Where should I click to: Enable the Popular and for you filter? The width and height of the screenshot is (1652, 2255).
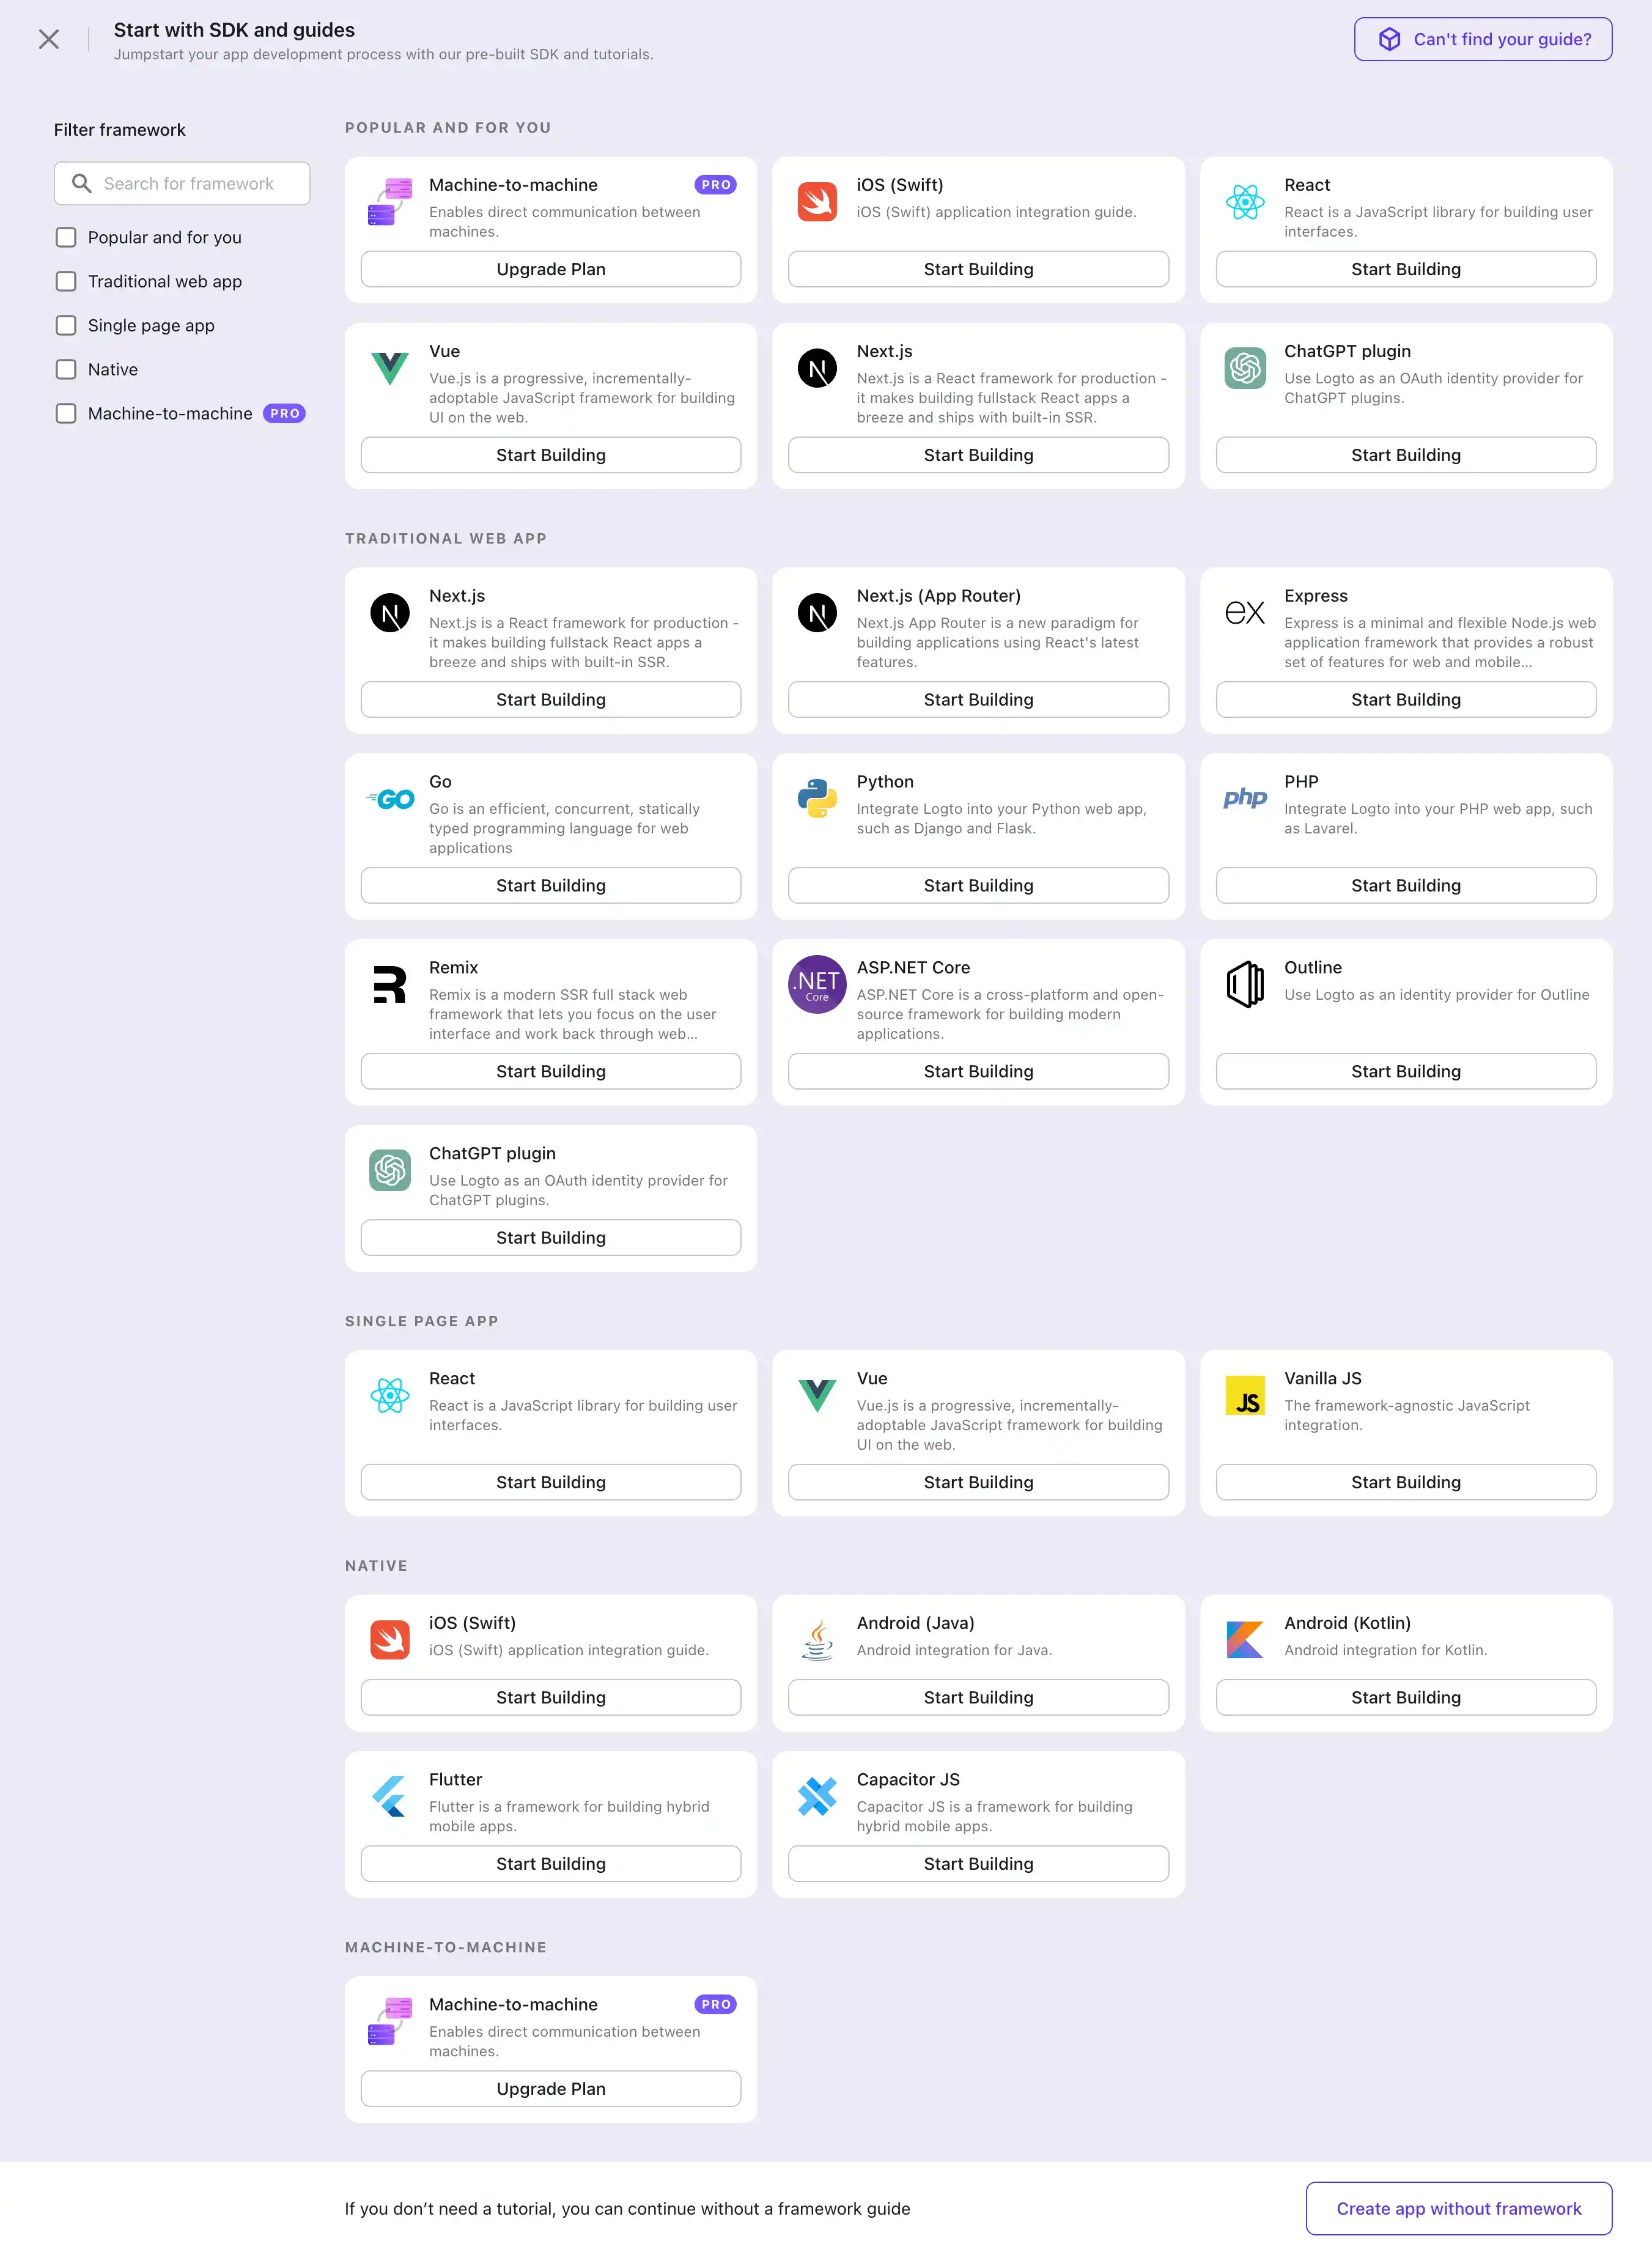[66, 237]
